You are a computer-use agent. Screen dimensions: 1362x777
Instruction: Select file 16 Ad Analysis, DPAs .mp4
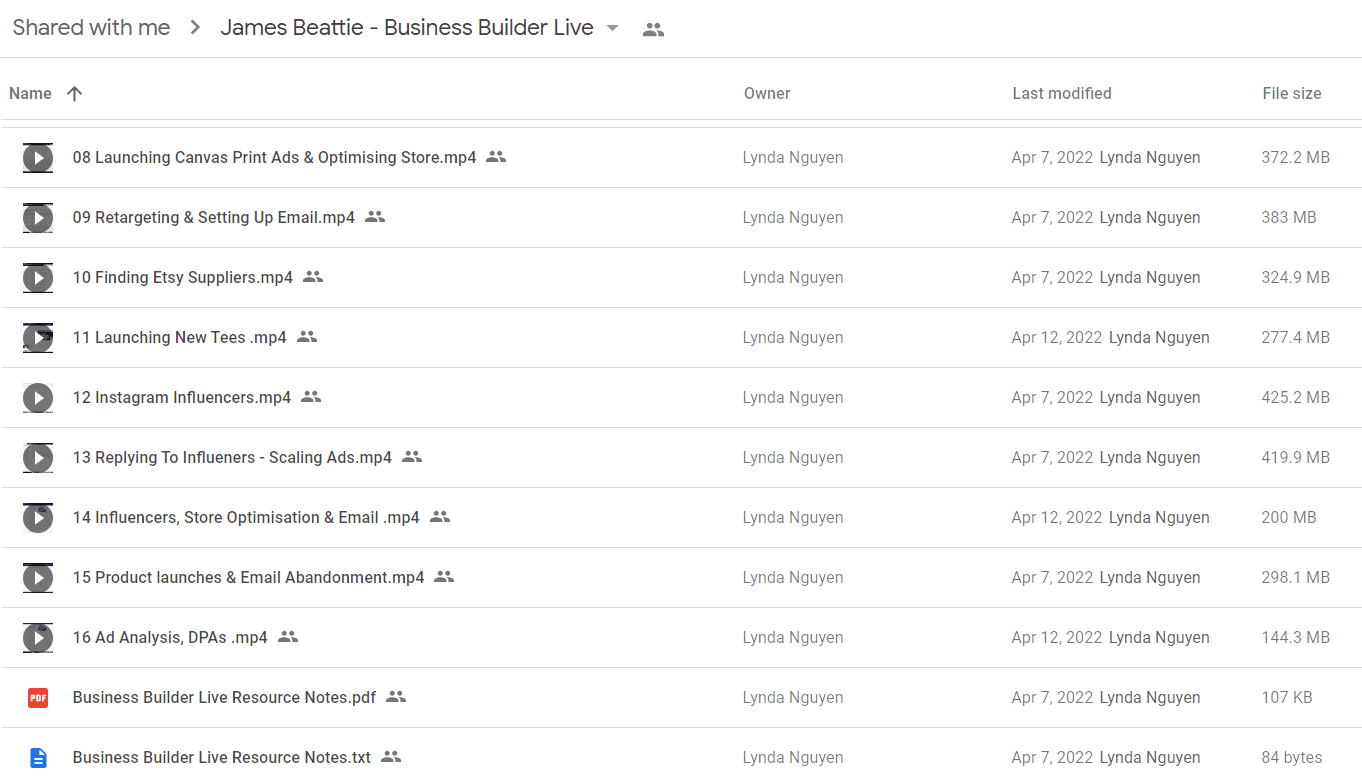click(x=170, y=637)
